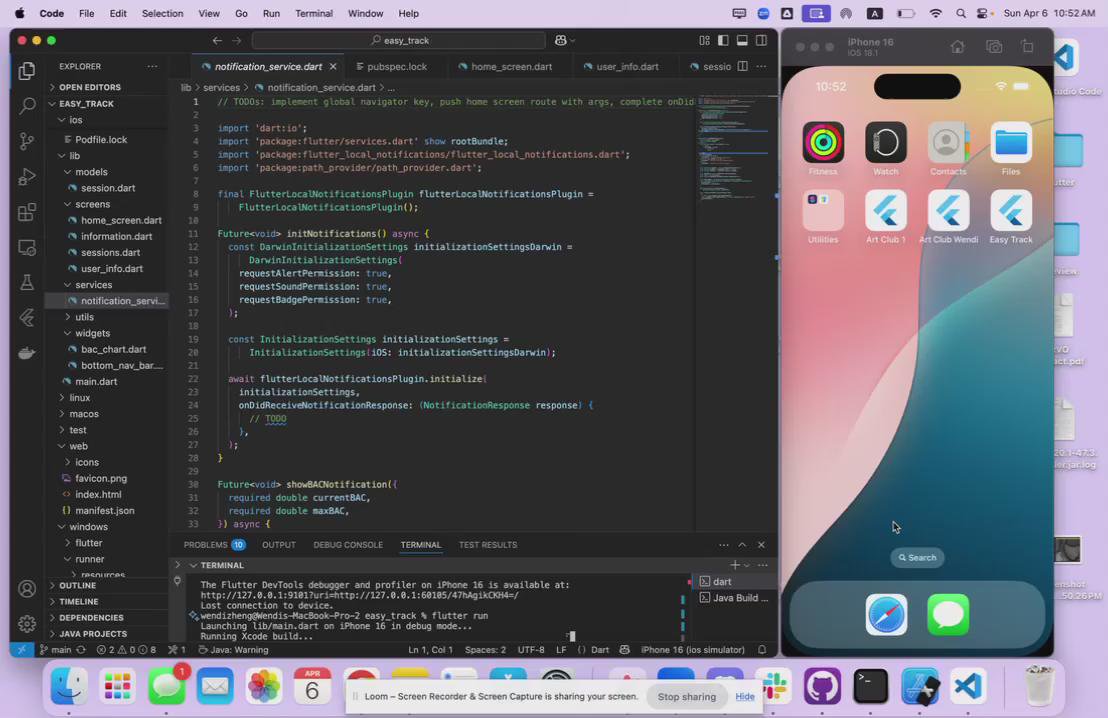The height and width of the screenshot is (718, 1108).
Task: Close the bottom panel
Action: [x=761, y=545]
